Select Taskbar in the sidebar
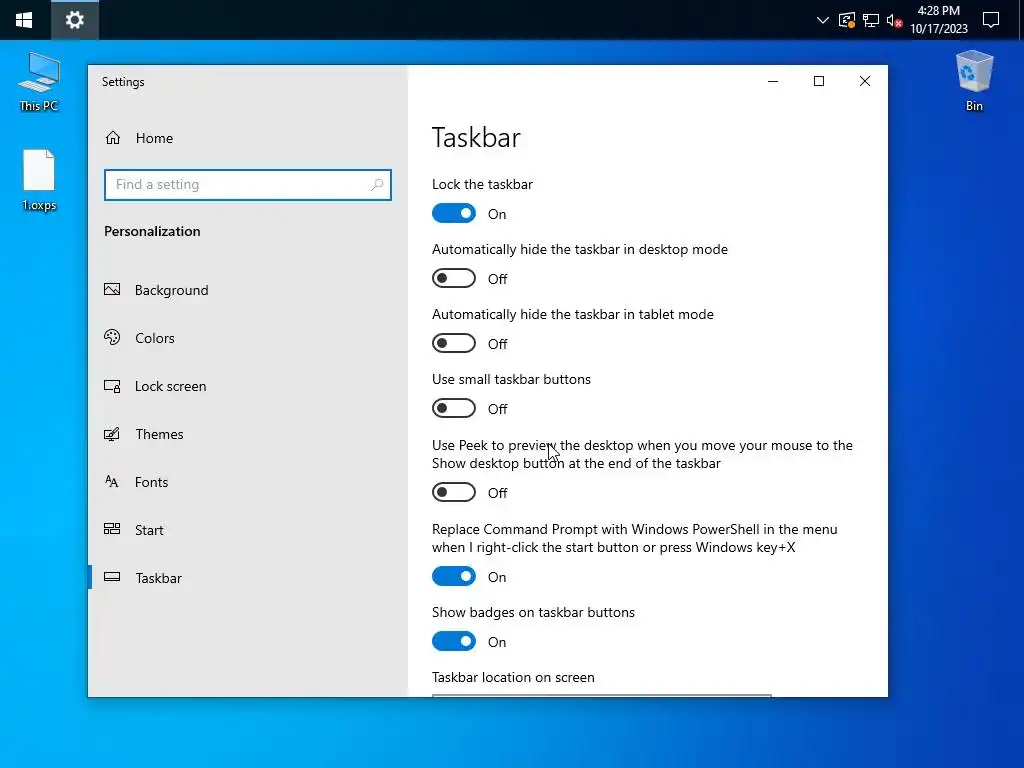The width and height of the screenshot is (1024, 768). tap(248, 578)
